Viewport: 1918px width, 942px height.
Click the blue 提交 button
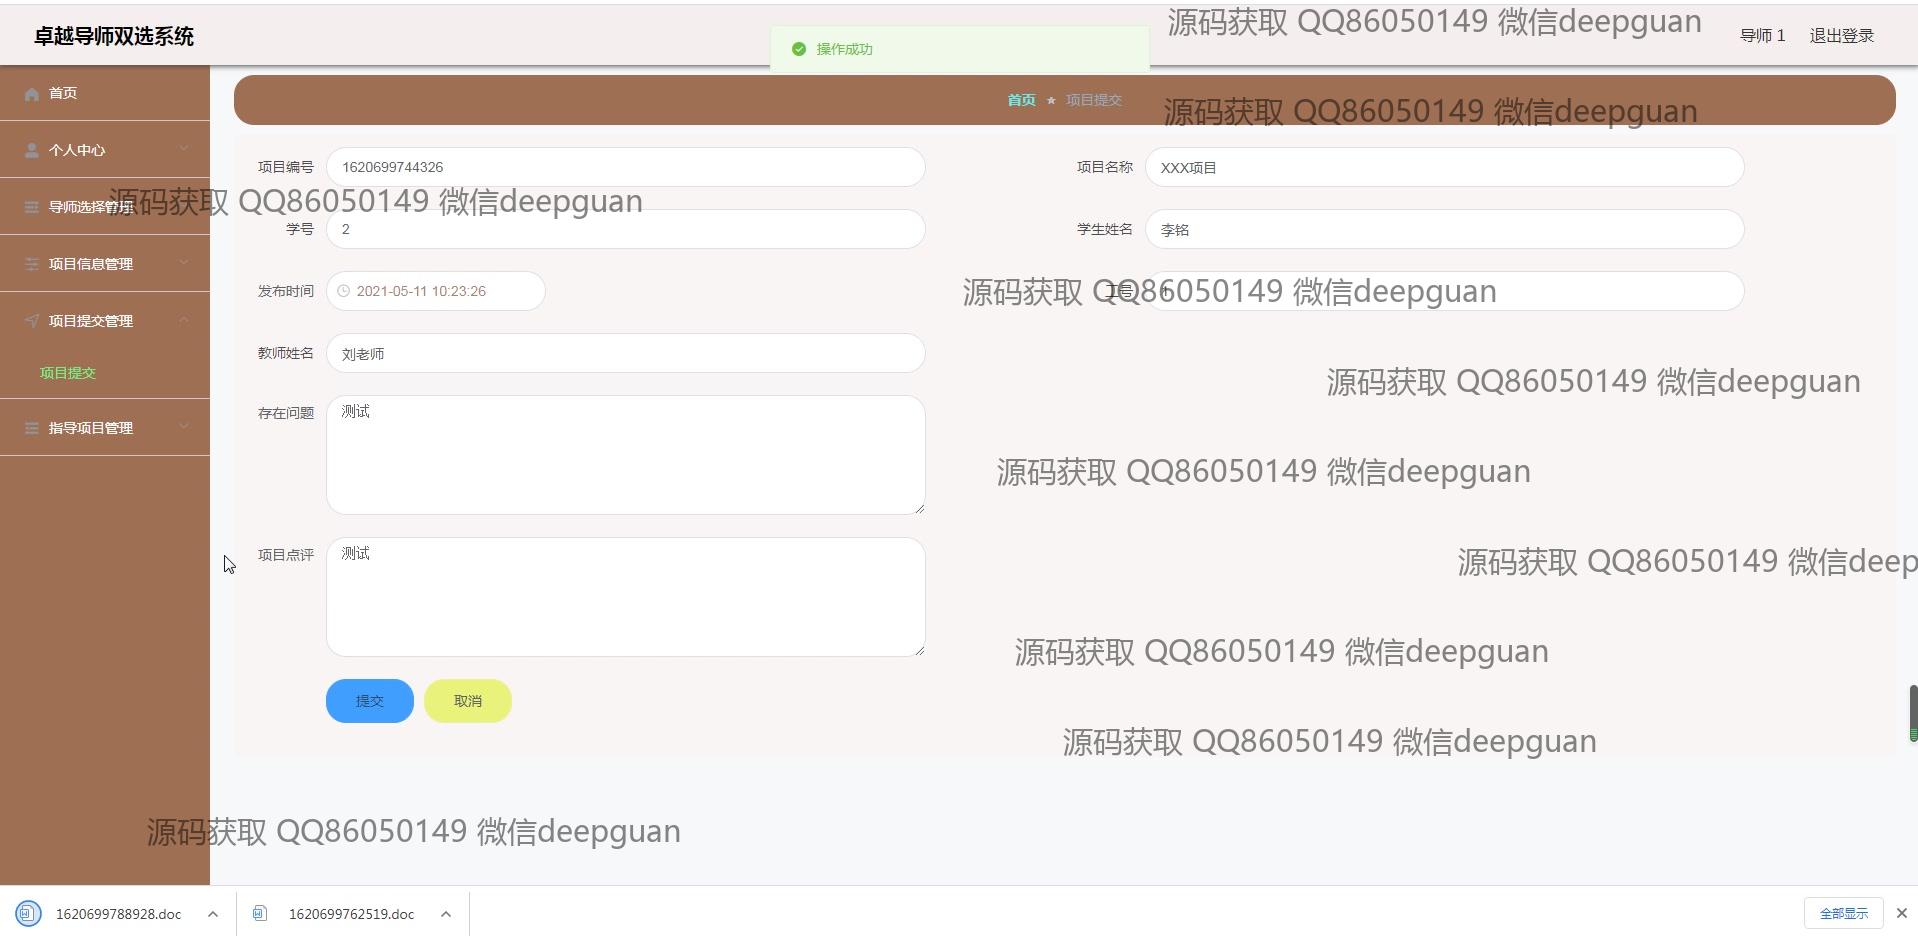pyautogui.click(x=370, y=701)
